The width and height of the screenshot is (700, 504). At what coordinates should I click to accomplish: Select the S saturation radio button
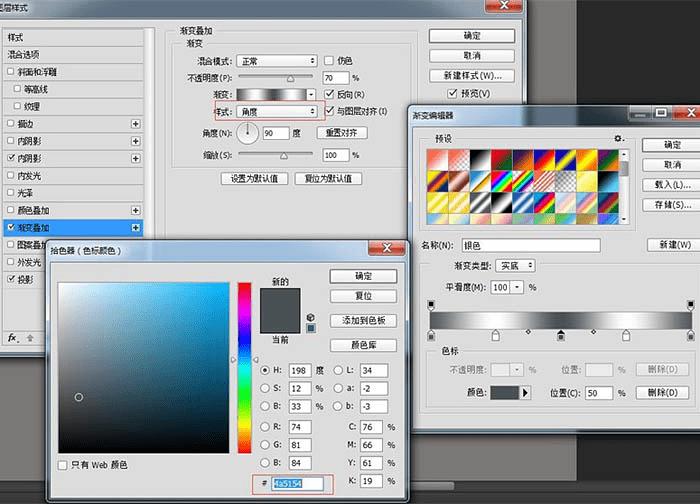pyautogui.click(x=265, y=388)
